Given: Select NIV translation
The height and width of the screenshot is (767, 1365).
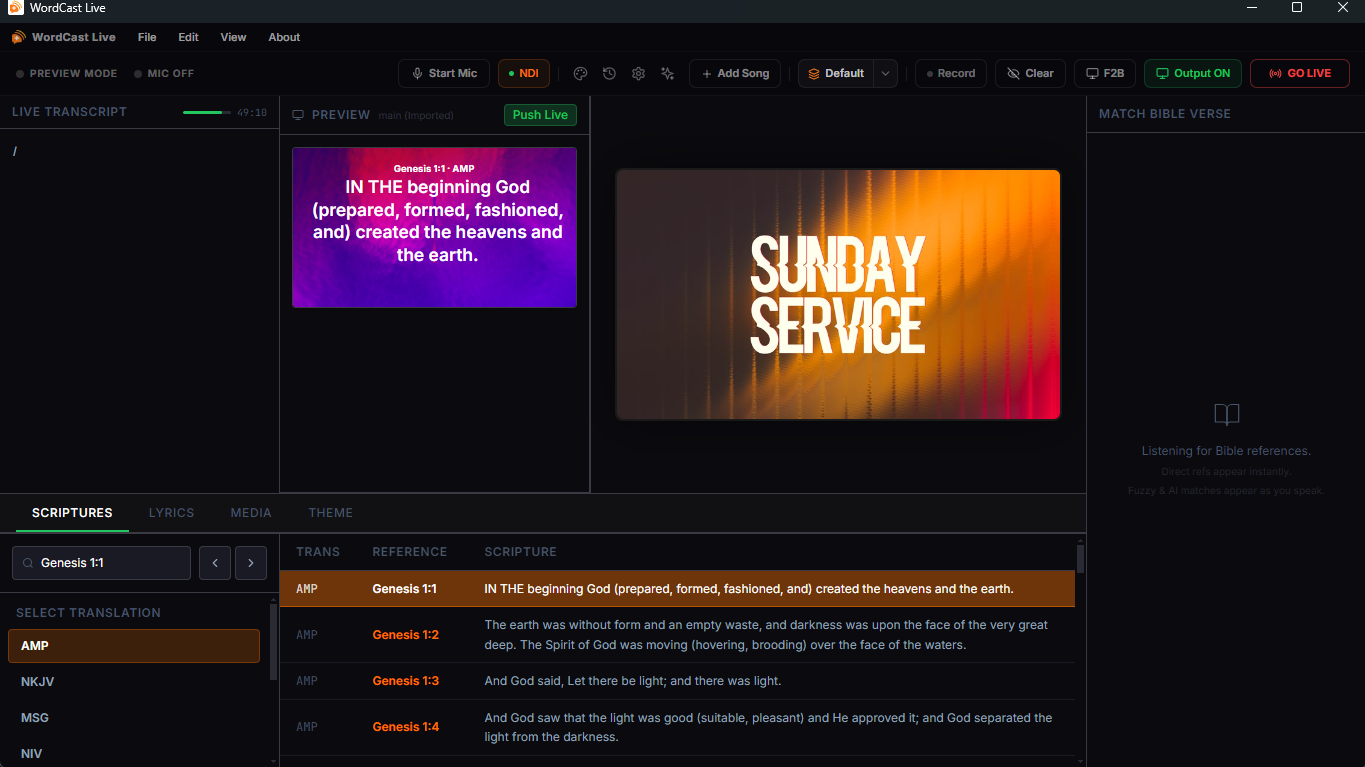Looking at the screenshot, I should coord(134,754).
